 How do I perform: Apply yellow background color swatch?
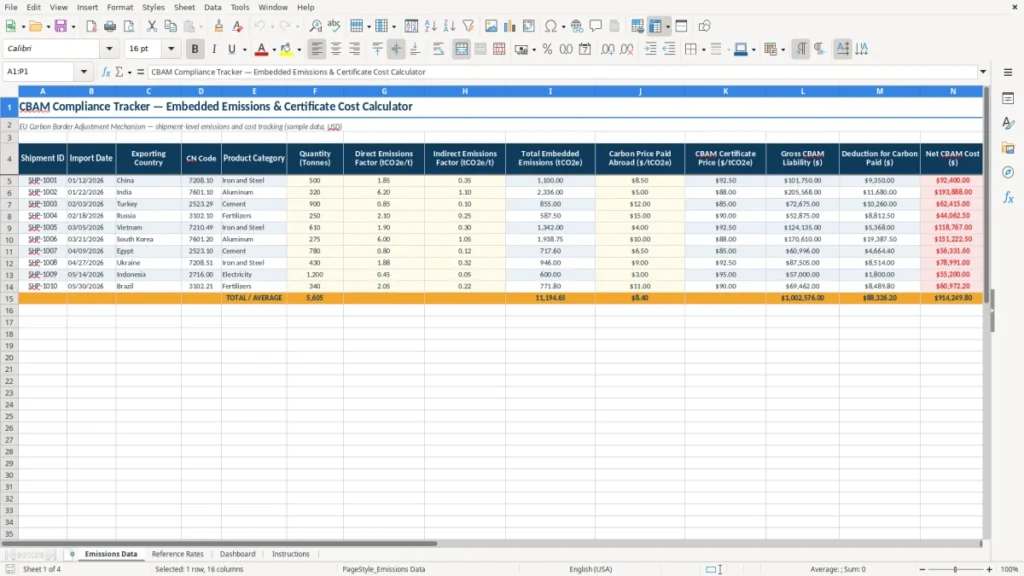[x=286, y=49]
